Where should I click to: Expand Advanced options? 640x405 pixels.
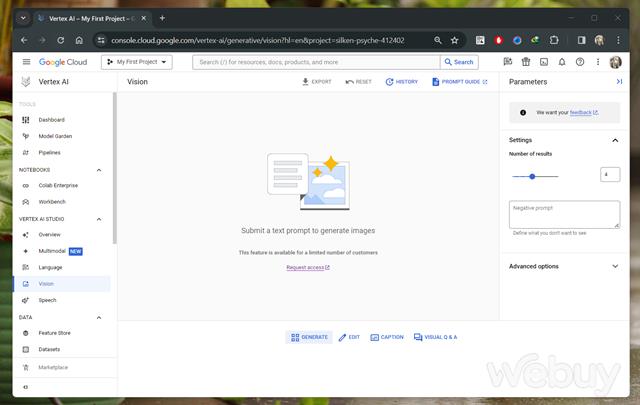(564, 266)
